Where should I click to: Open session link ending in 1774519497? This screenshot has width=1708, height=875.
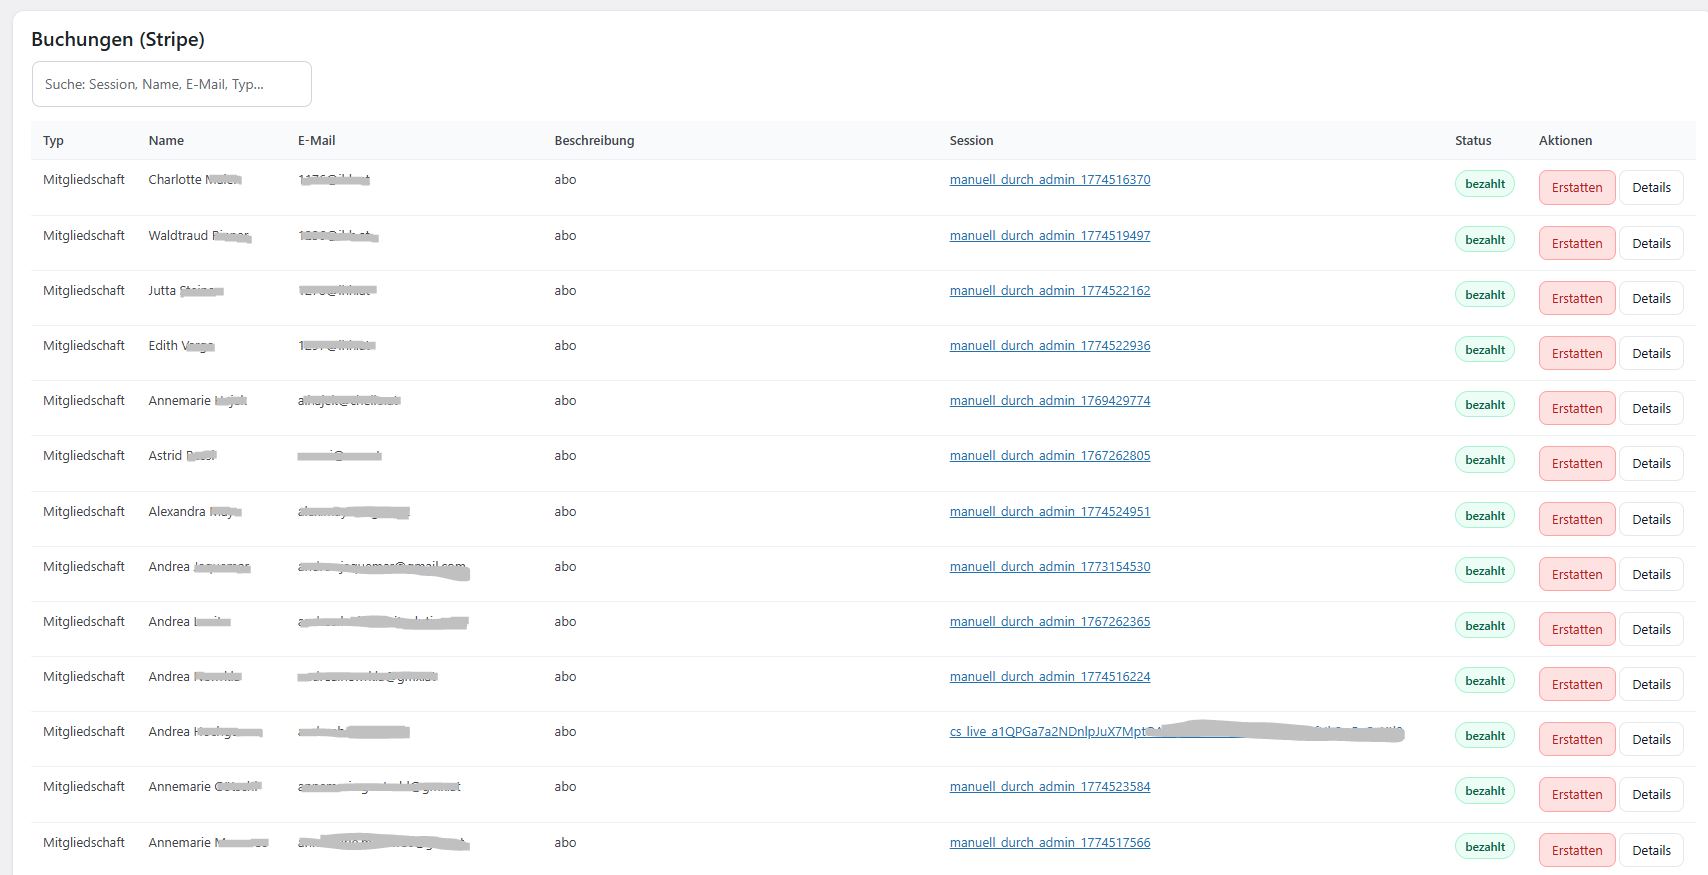pos(1049,236)
